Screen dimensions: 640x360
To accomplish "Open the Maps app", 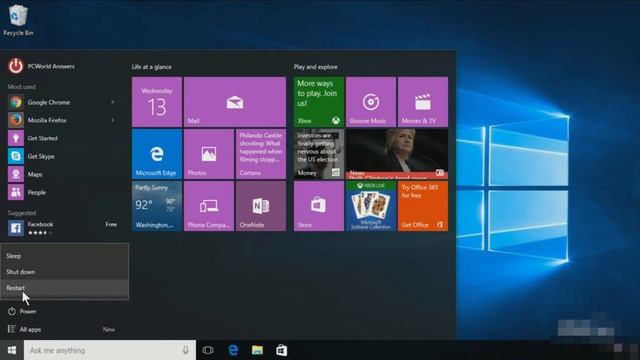I will coord(61,174).
